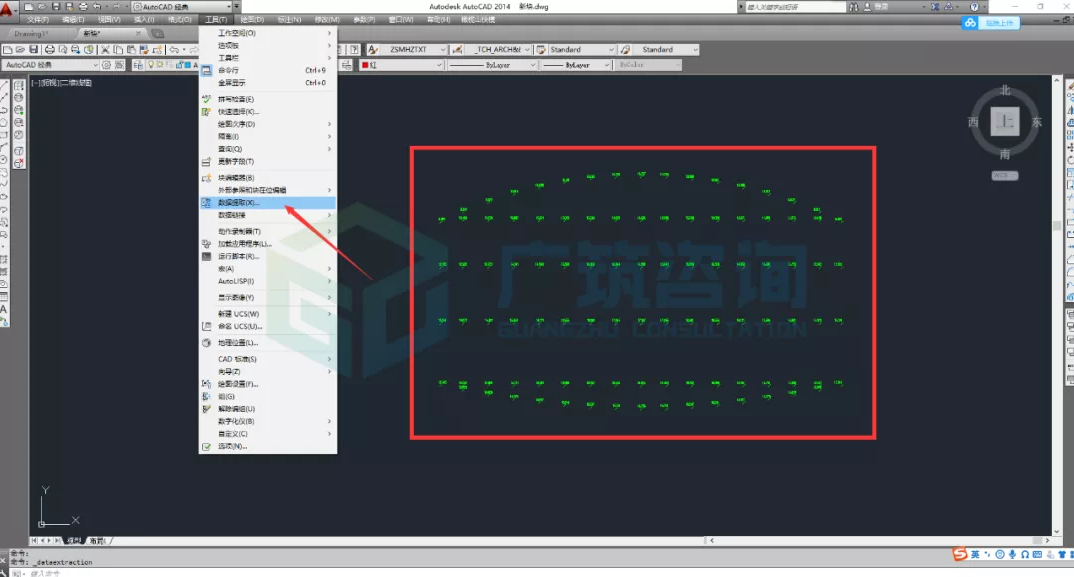This screenshot has height=577, width=1074.
Task: Choose 命名 UCS(U)... from menu
Action: coord(268,326)
